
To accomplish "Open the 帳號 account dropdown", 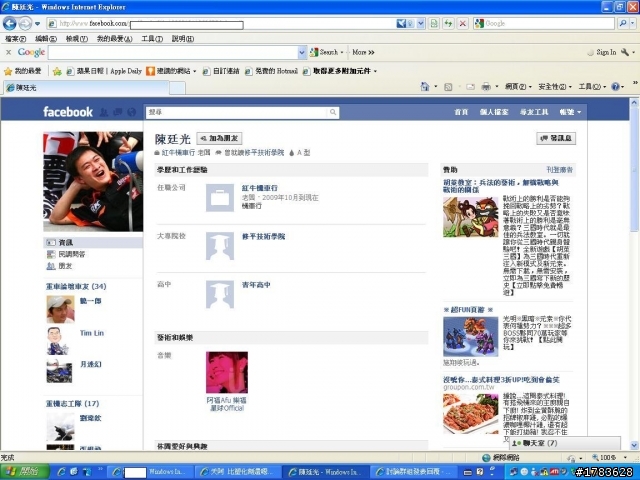I will tap(570, 112).
